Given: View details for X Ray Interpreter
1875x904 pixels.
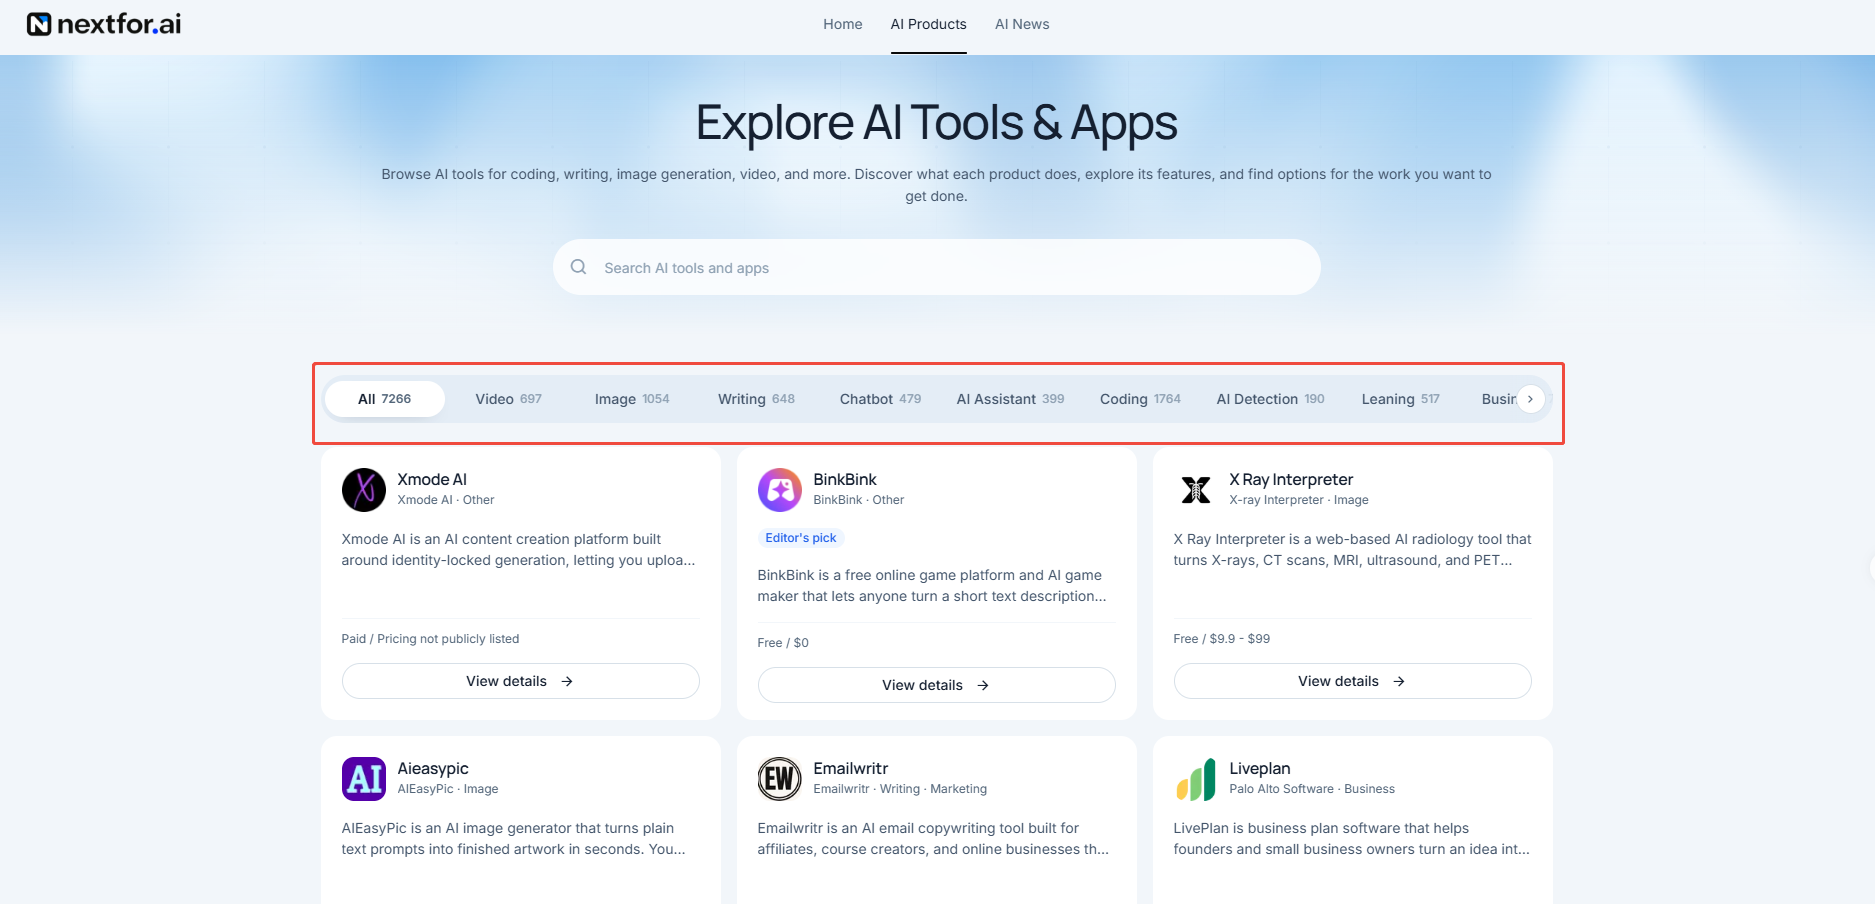Looking at the screenshot, I should pos(1353,681).
